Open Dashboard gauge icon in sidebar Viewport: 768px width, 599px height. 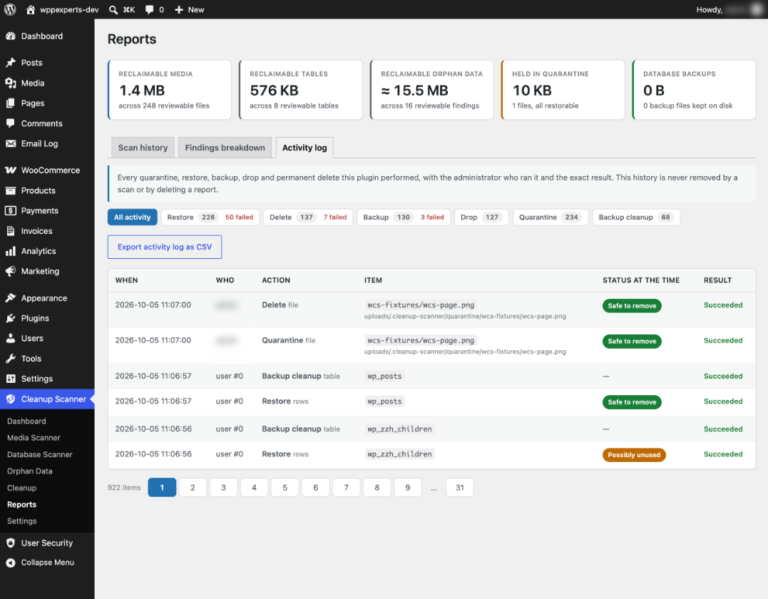tap(10, 36)
